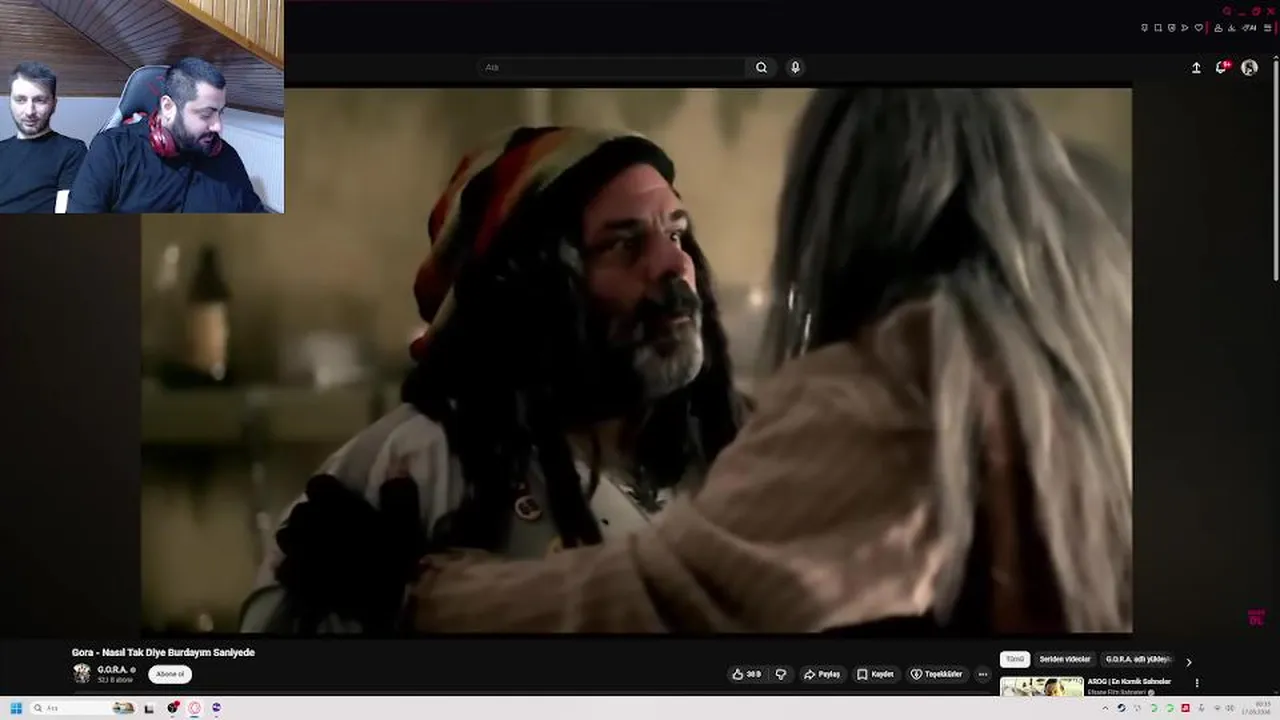Screen dimensions: 1280x720
Task: Select the Tümü filter chip
Action: coord(1015,660)
